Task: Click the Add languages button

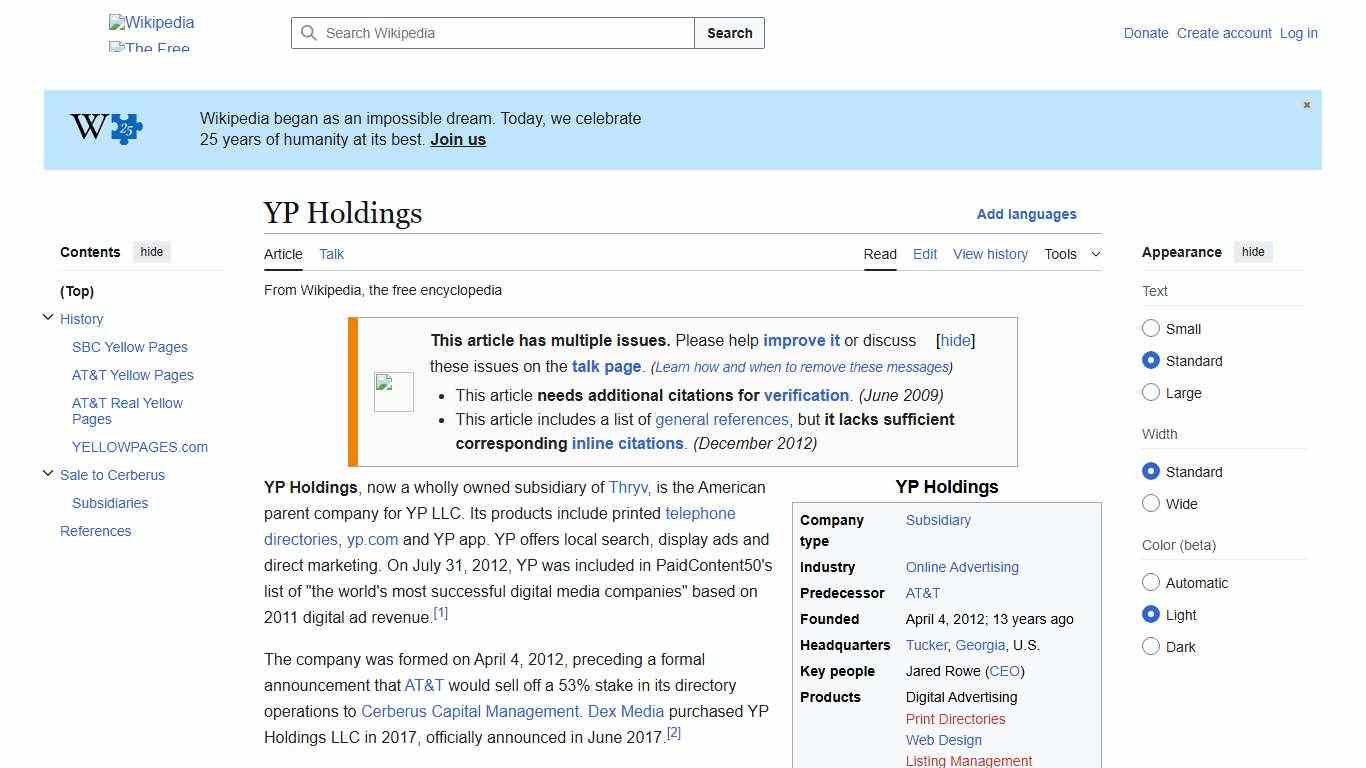Action: click(1027, 214)
